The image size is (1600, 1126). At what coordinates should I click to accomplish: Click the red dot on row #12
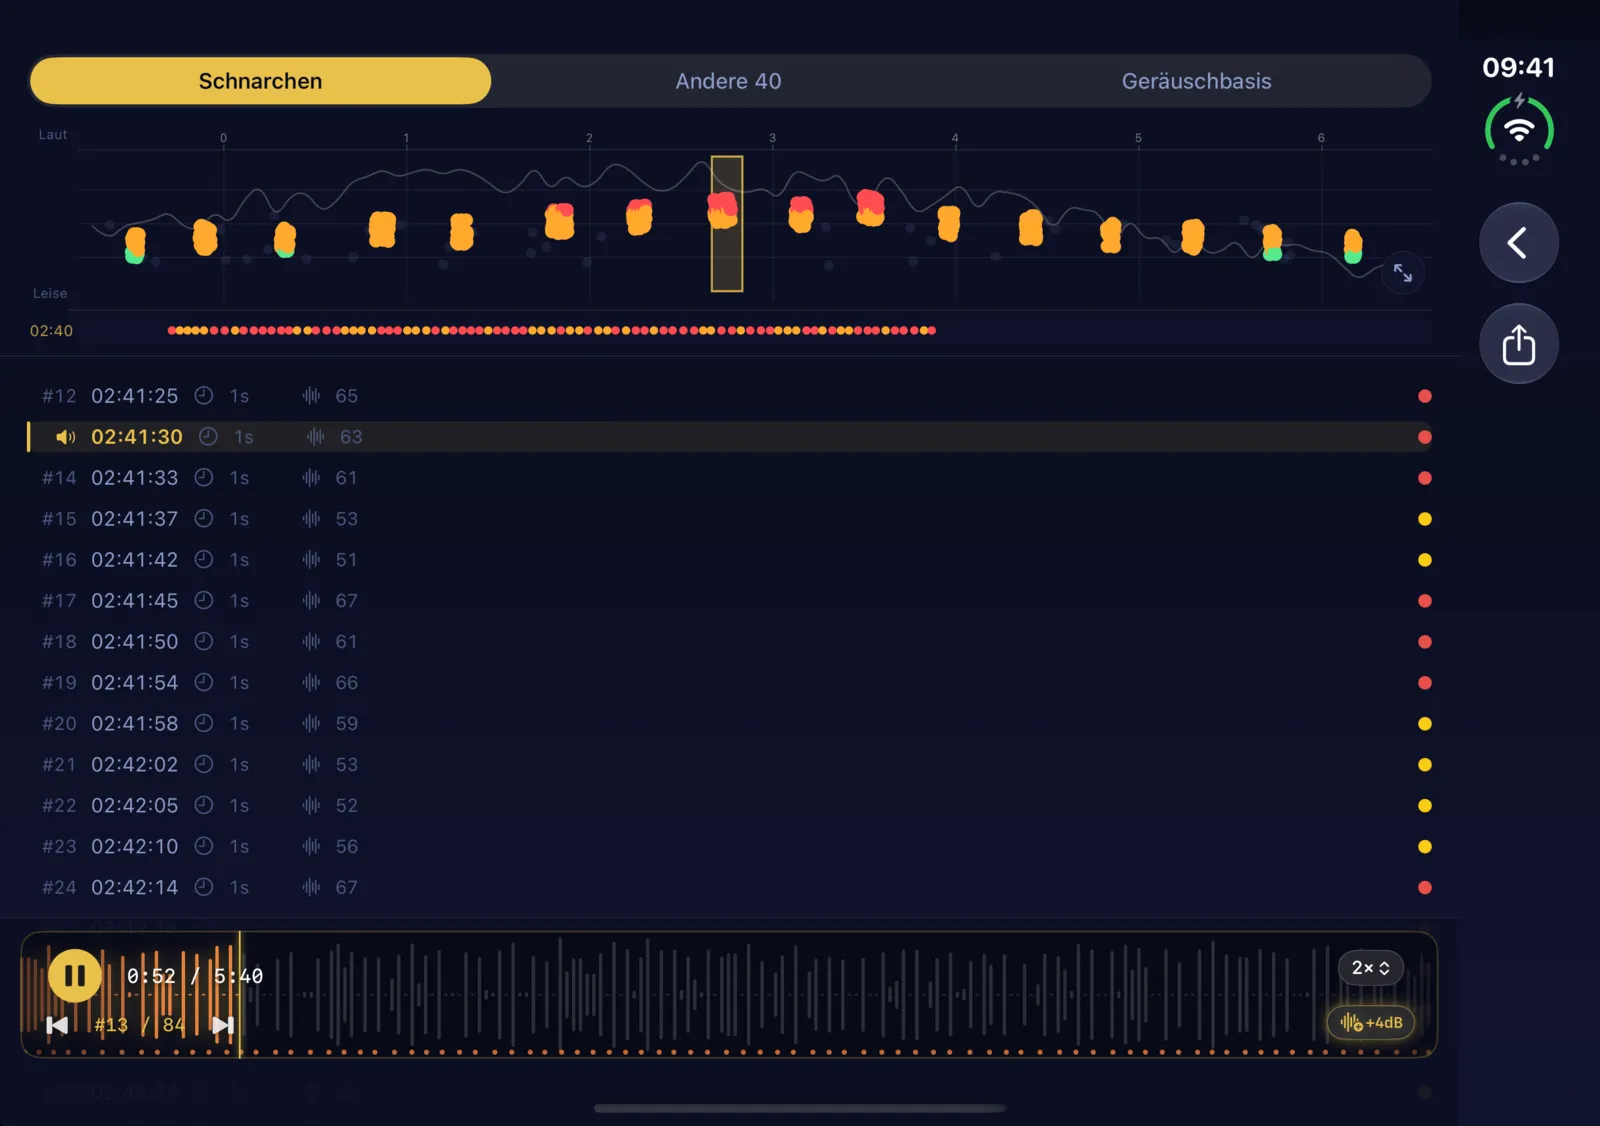pyautogui.click(x=1425, y=396)
